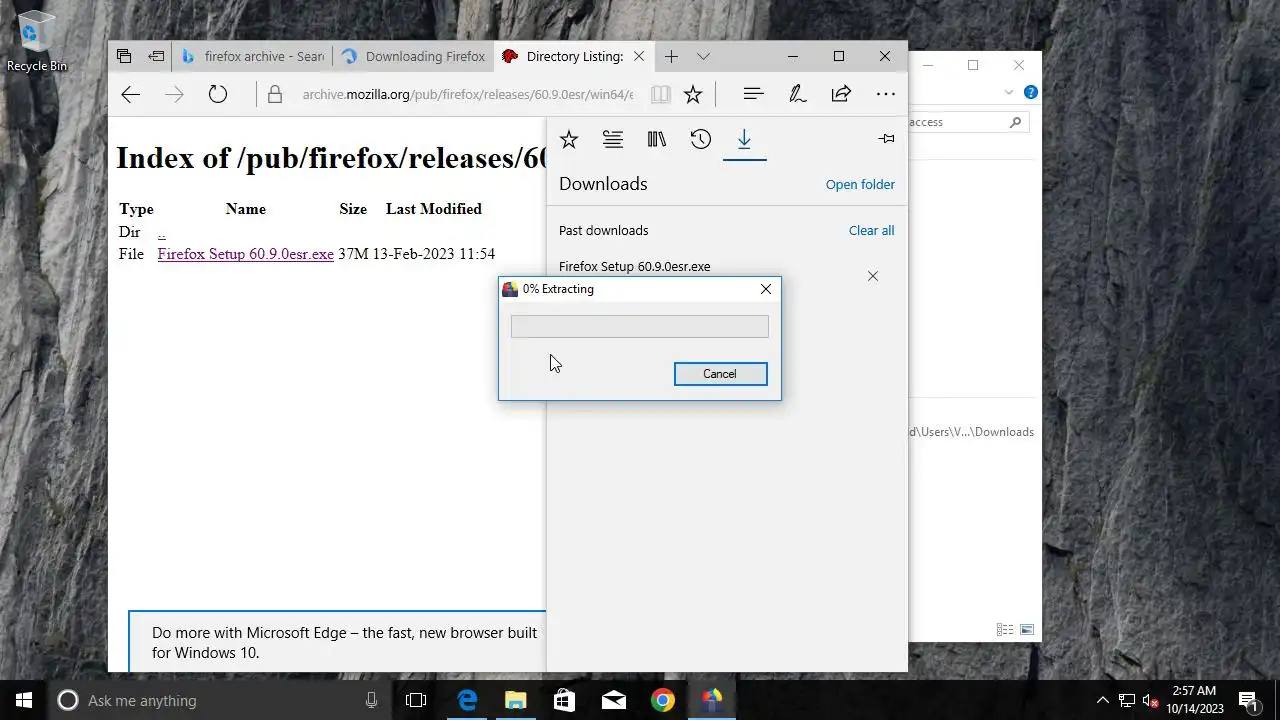Open Edge from the taskbar
The image size is (1280, 720).
click(467, 700)
